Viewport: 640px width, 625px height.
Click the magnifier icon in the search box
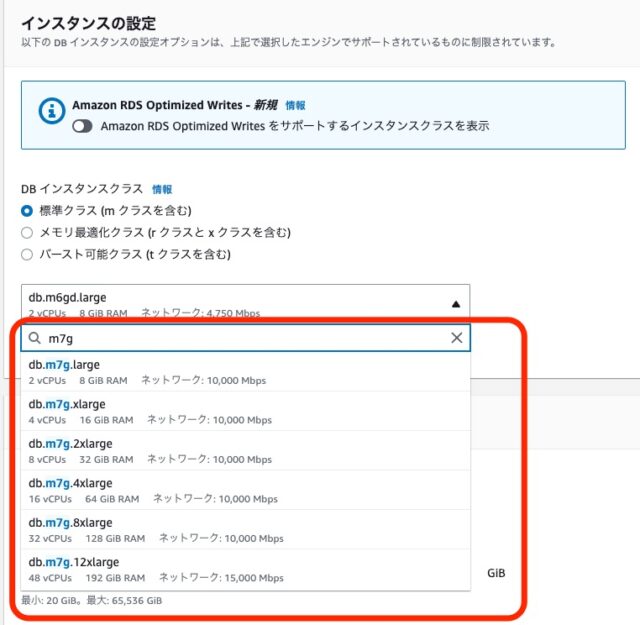pyautogui.click(x=35, y=338)
